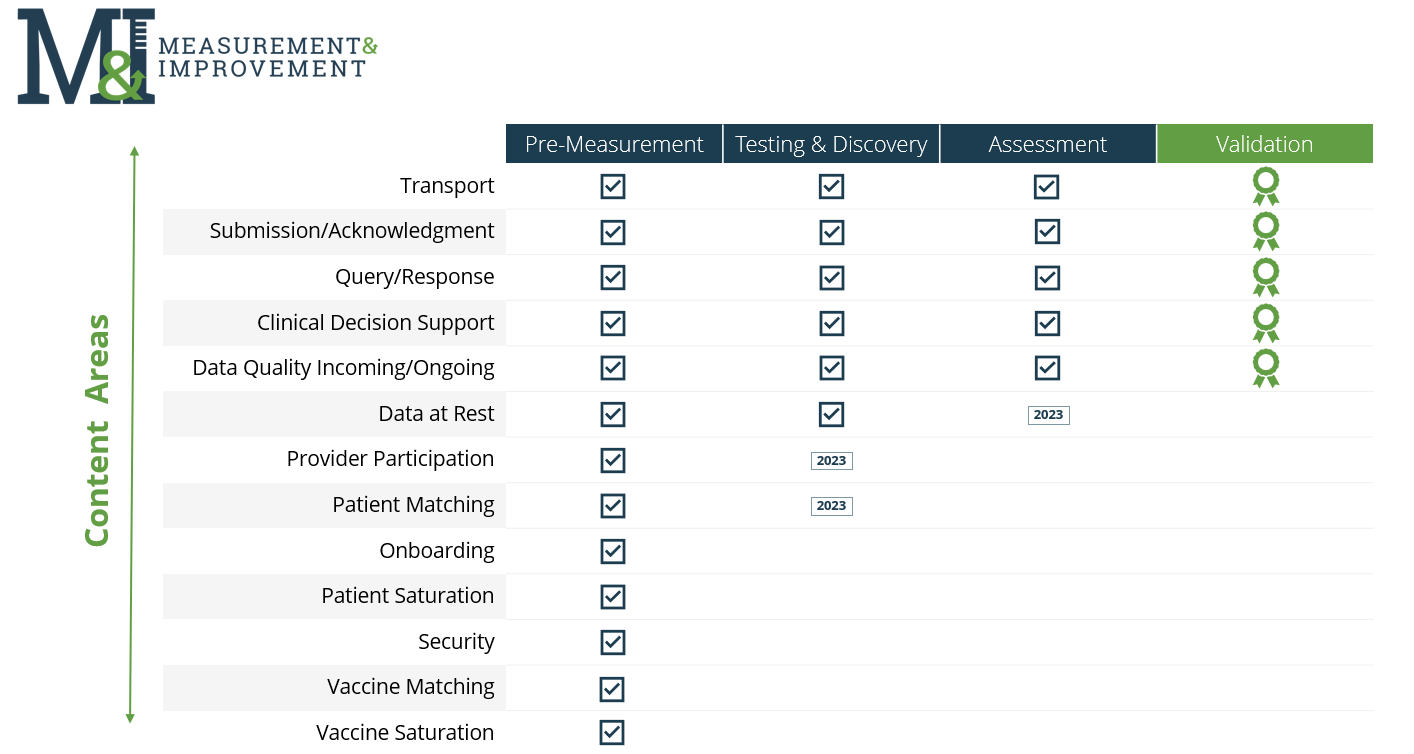Click the Transport validation ribbon badge
This screenshot has width=1414, height=754.
click(x=1266, y=187)
